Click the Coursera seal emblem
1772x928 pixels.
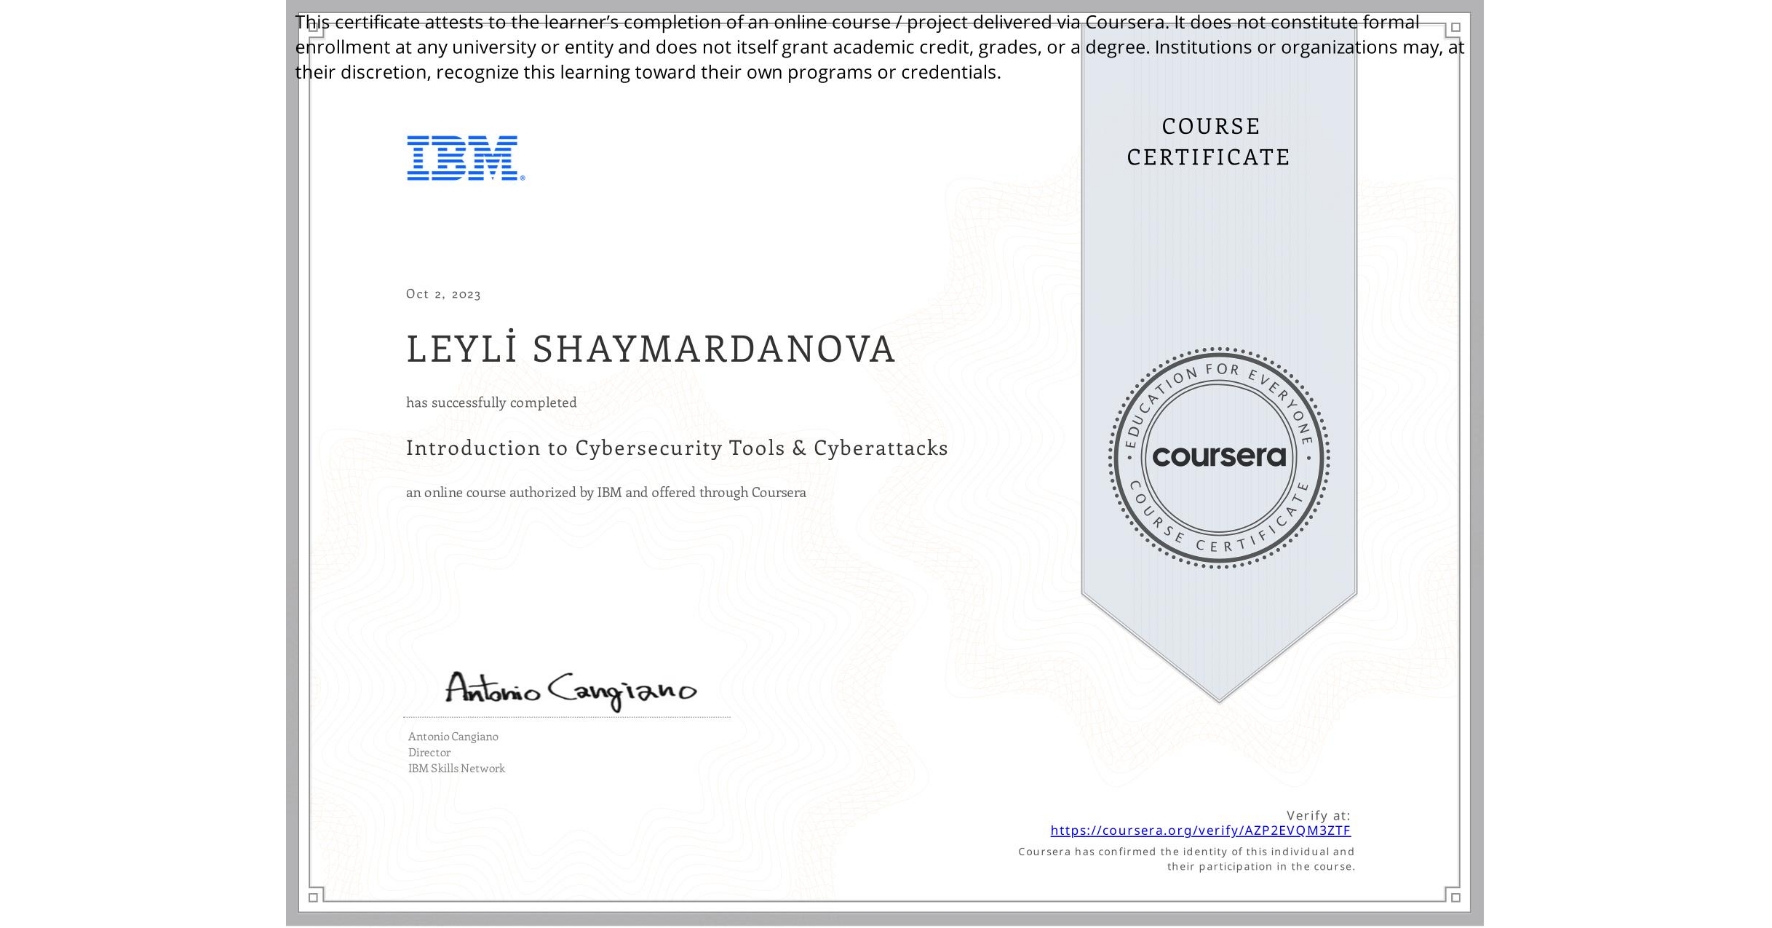1218,457
